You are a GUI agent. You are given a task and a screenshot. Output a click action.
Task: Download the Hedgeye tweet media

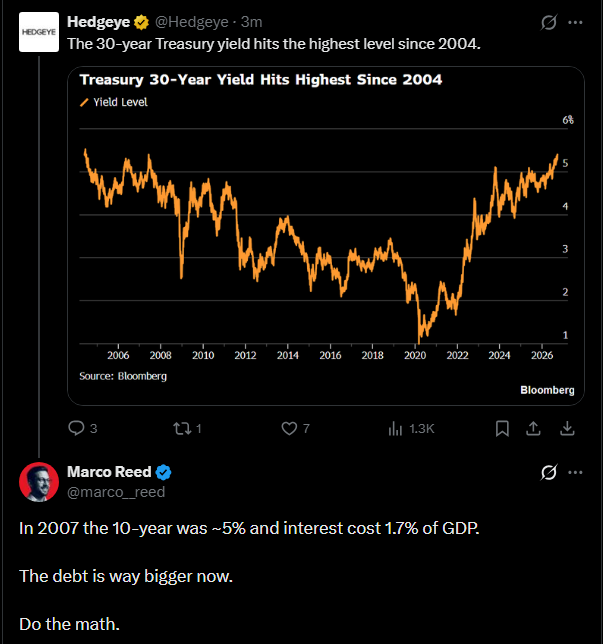pyautogui.click(x=567, y=428)
